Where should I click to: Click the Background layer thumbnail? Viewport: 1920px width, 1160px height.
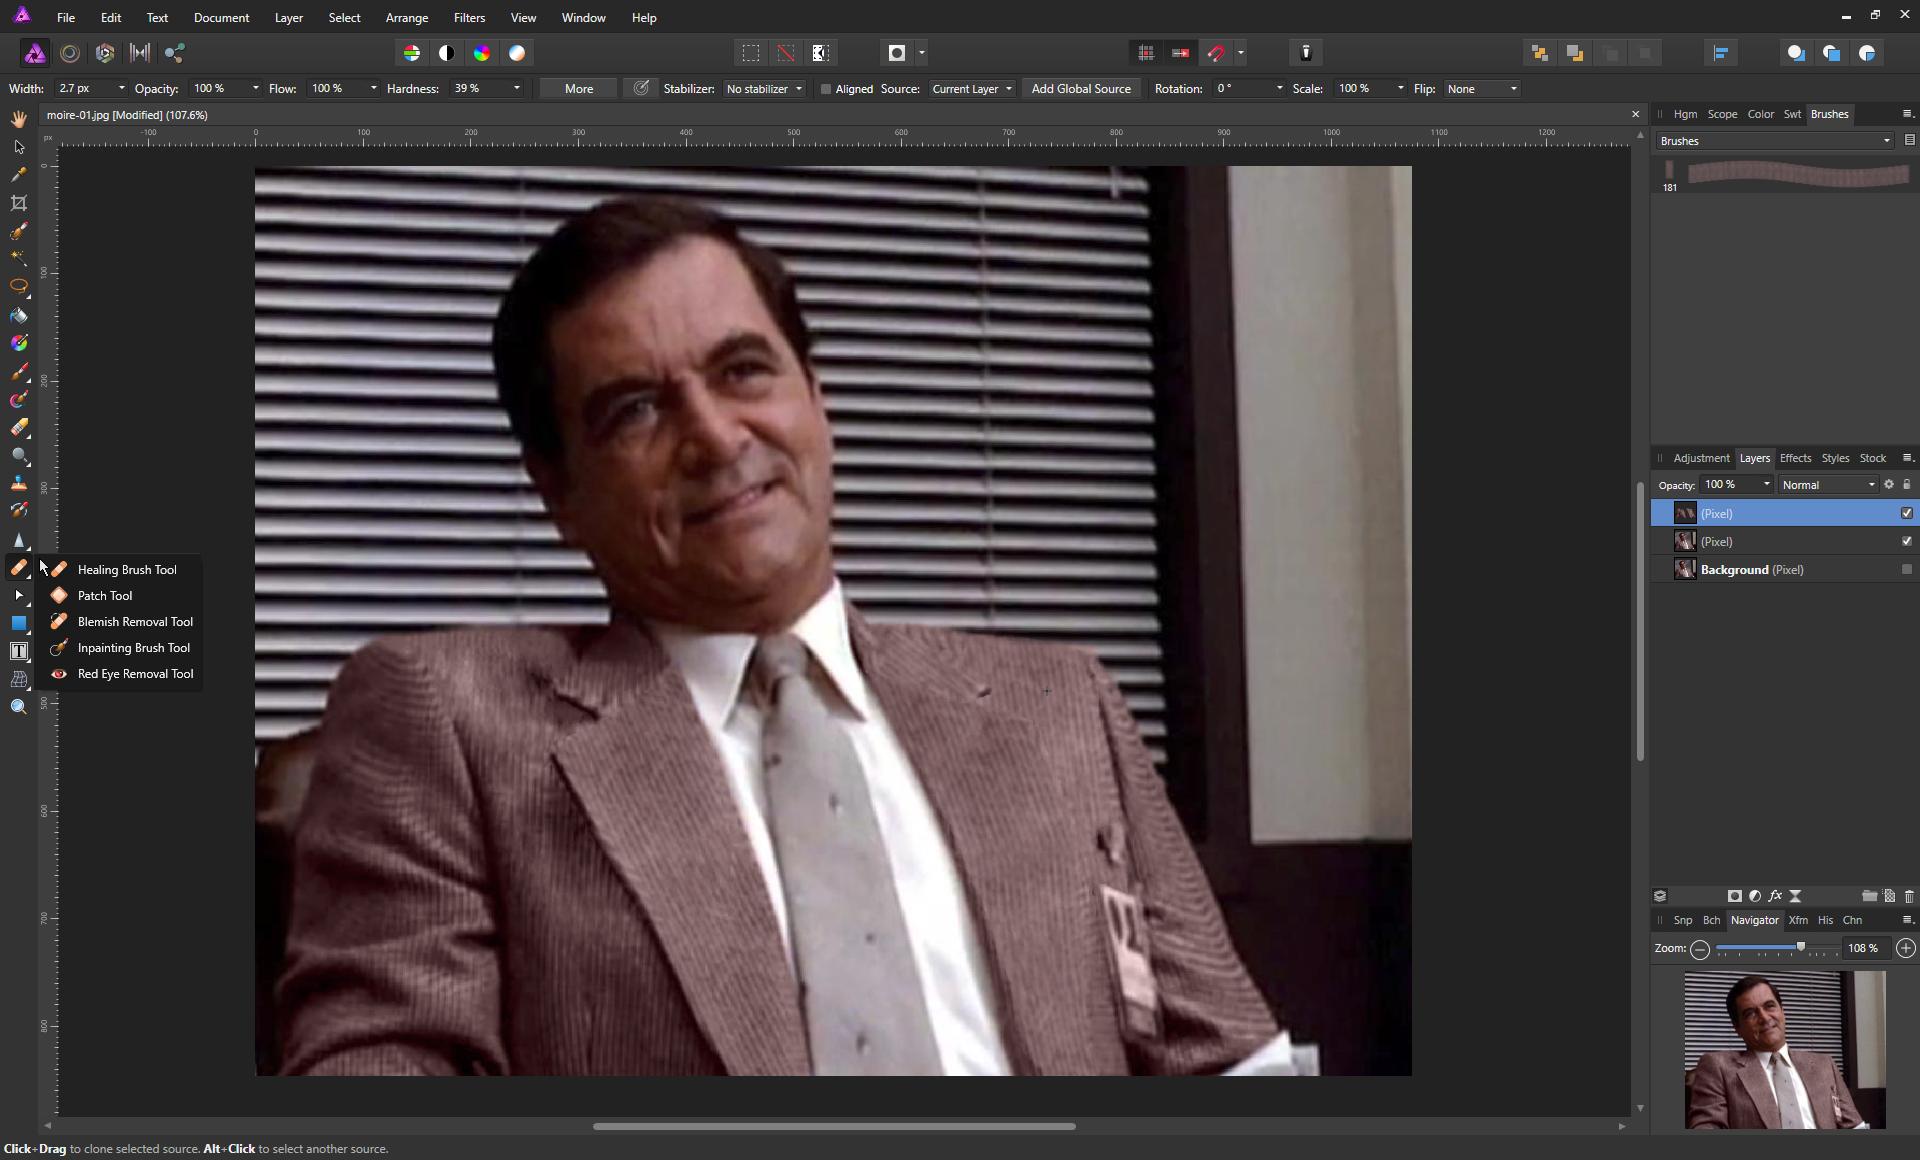tap(1684, 569)
